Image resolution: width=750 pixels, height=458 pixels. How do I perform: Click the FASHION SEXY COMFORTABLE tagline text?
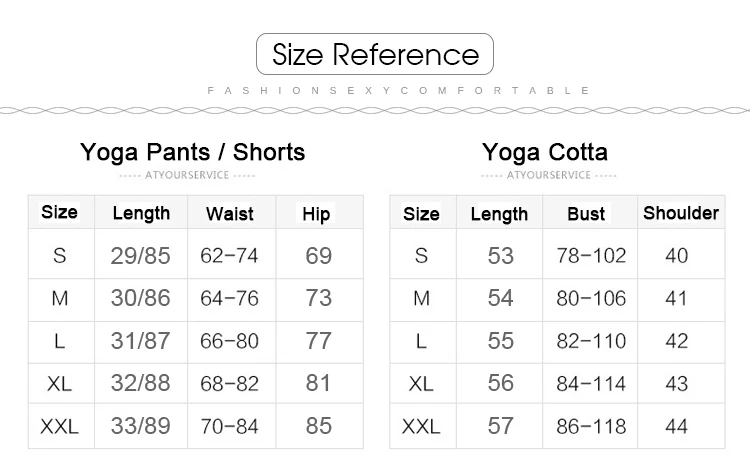point(397,90)
